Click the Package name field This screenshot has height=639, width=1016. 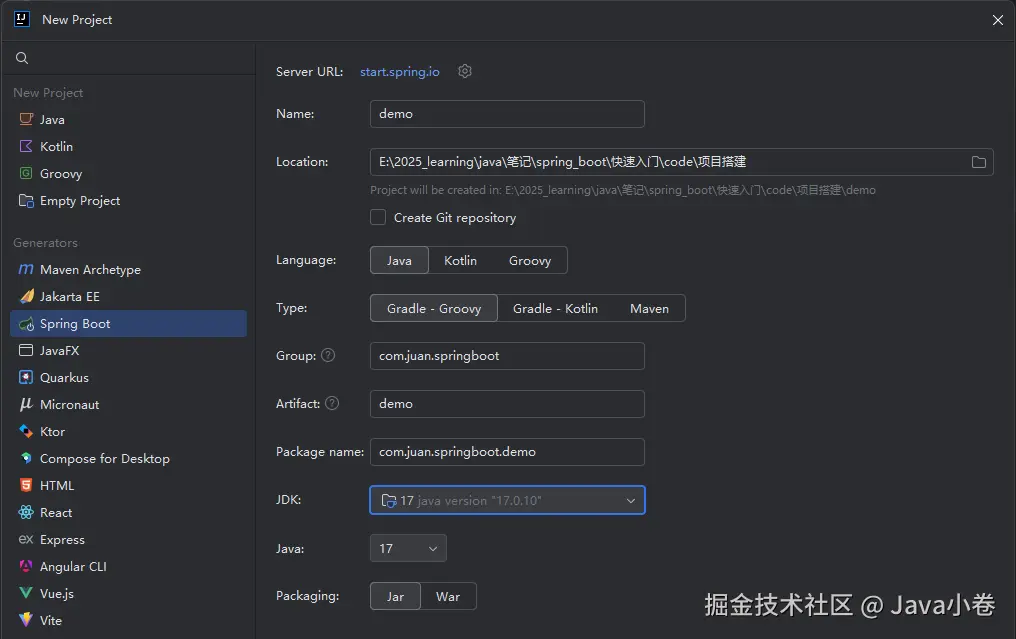pos(507,452)
